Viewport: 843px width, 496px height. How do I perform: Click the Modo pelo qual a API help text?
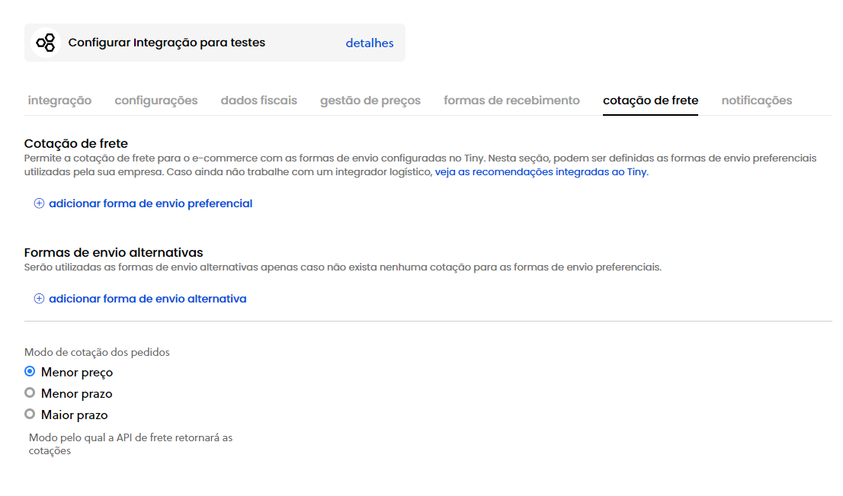click(x=131, y=444)
